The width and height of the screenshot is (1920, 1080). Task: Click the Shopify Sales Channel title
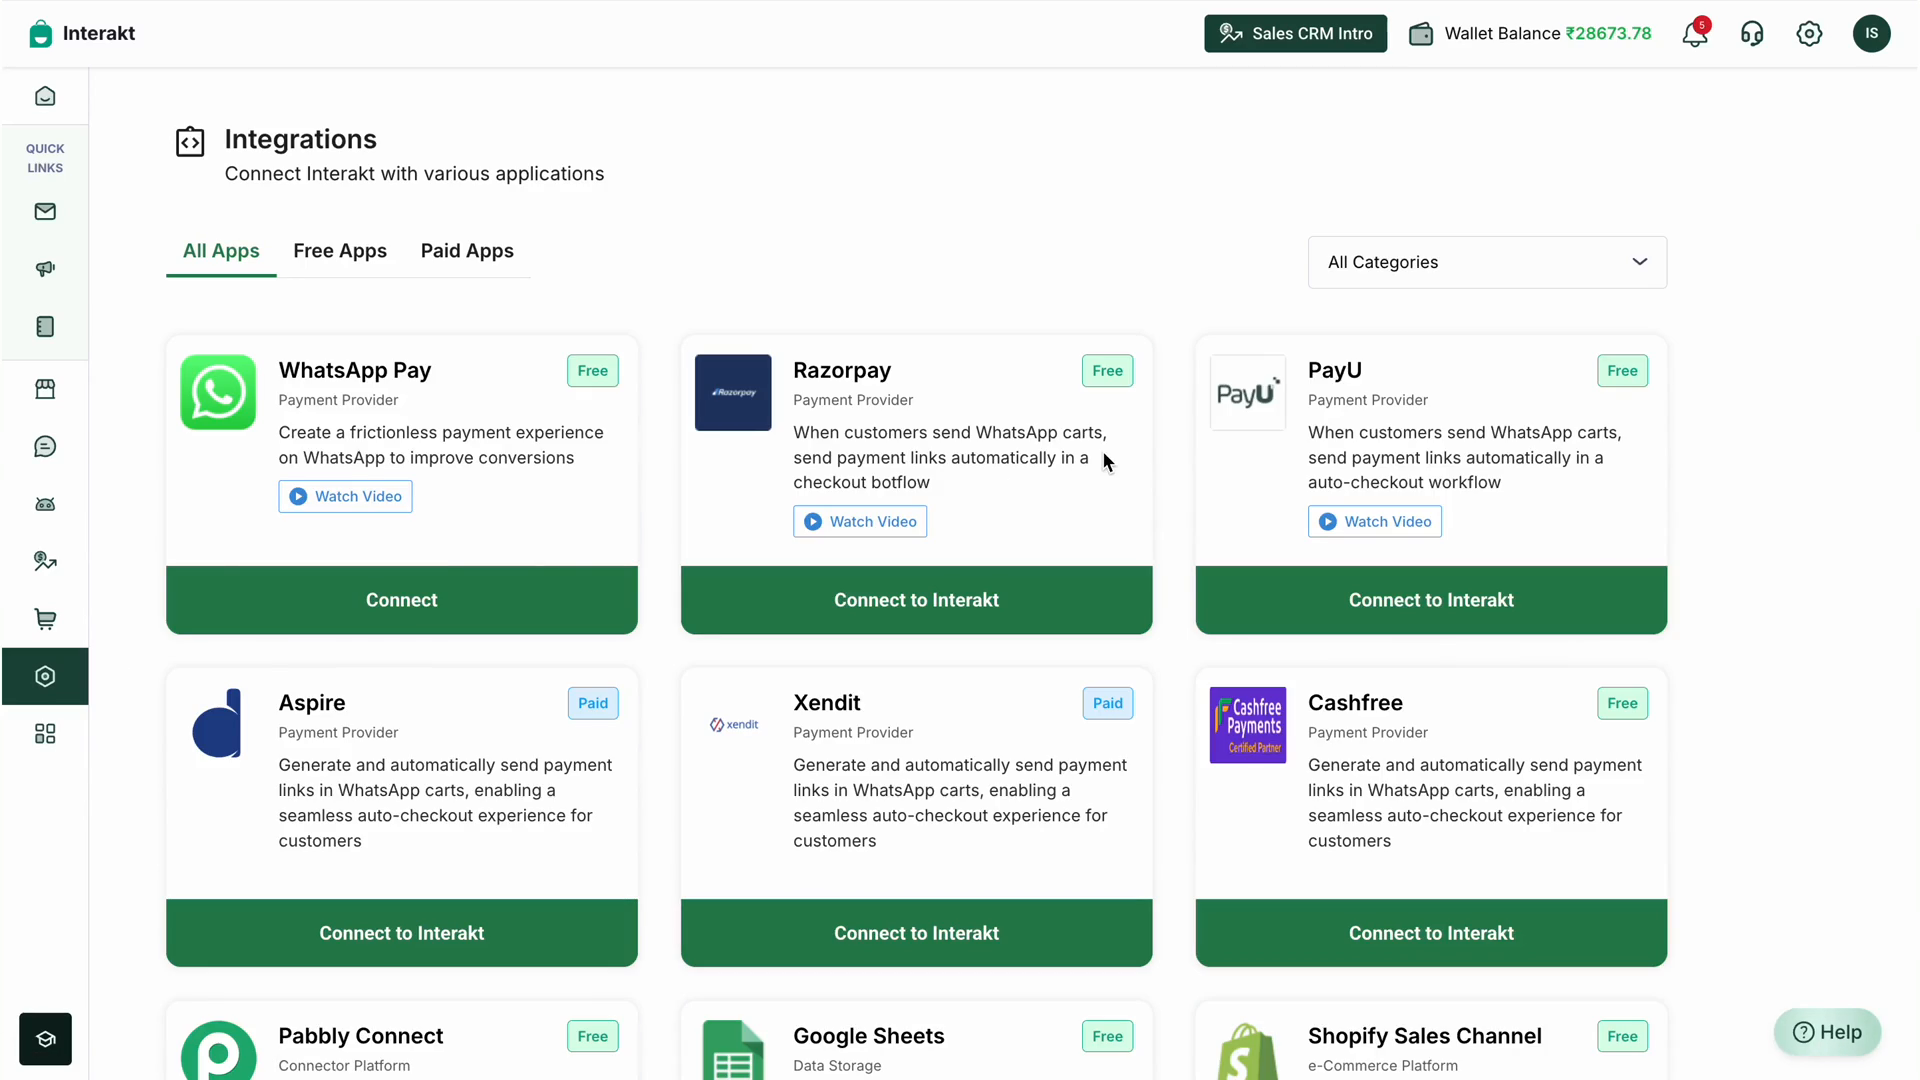(x=1425, y=1036)
